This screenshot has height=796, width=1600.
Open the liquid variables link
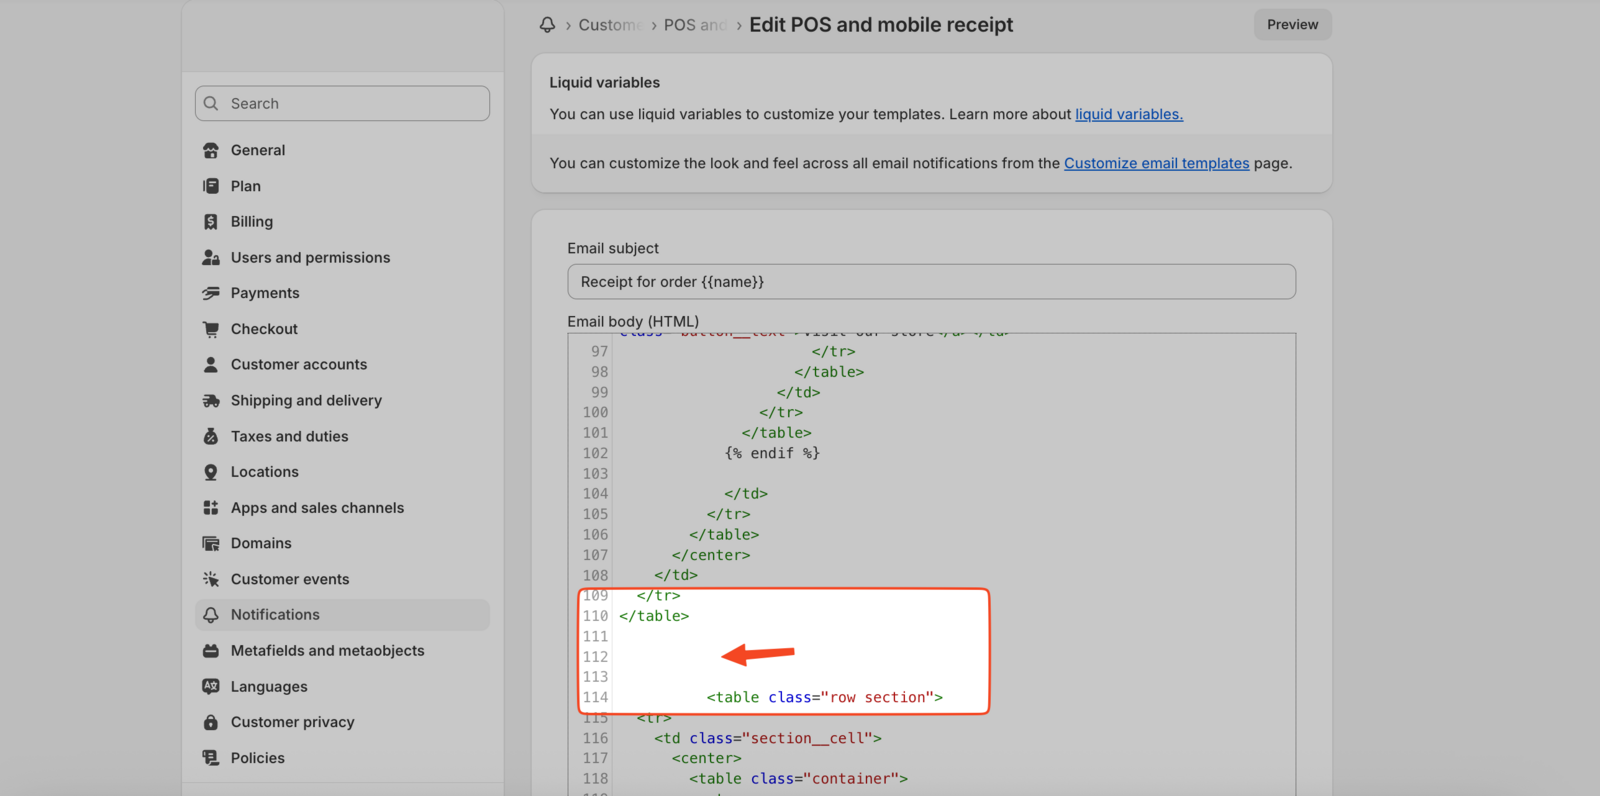point(1129,114)
